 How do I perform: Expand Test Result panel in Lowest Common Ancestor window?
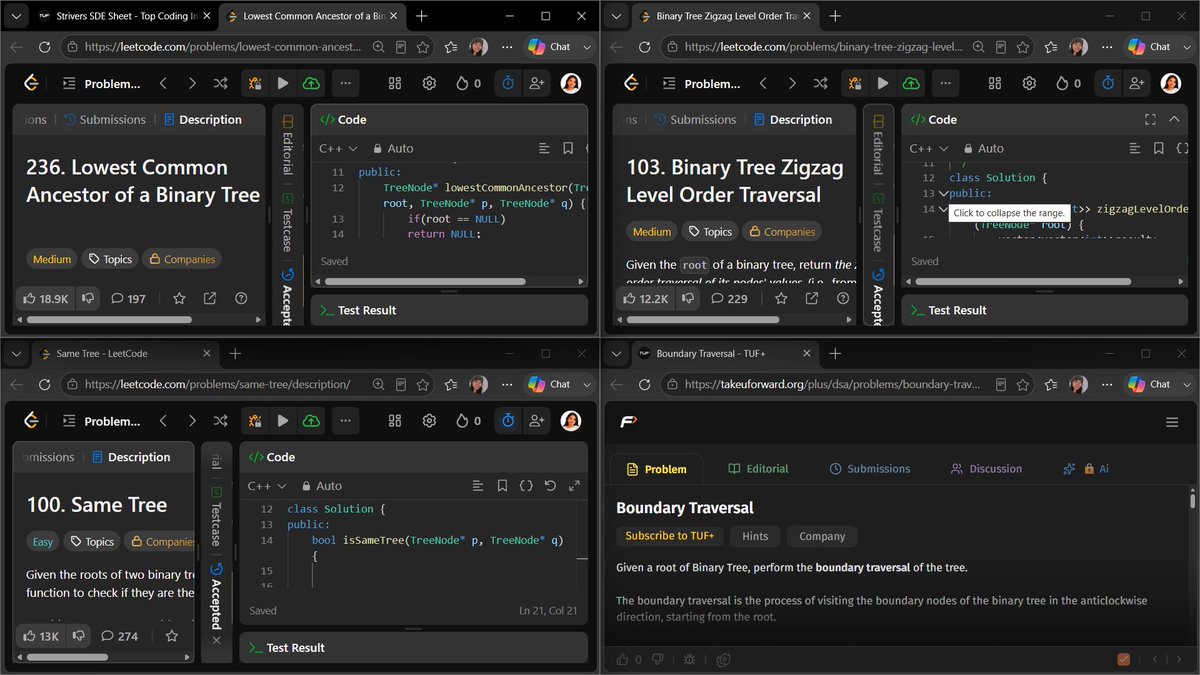358,310
